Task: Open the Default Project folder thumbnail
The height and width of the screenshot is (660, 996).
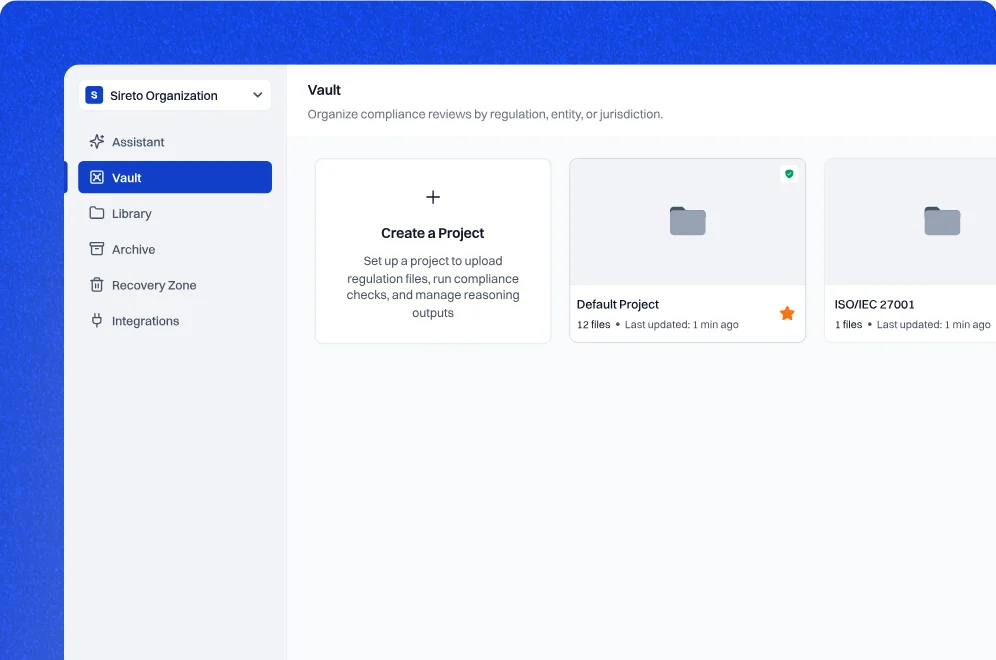Action: [687, 222]
